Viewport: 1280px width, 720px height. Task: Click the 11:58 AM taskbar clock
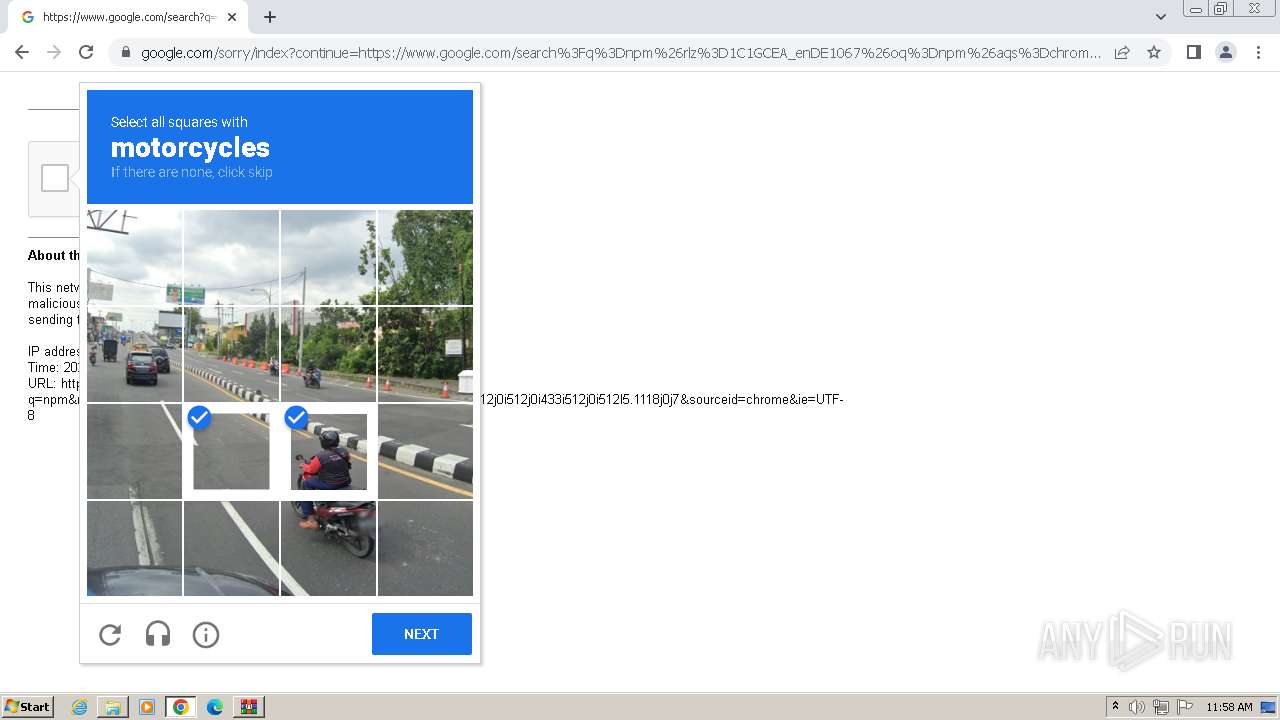coord(1229,707)
